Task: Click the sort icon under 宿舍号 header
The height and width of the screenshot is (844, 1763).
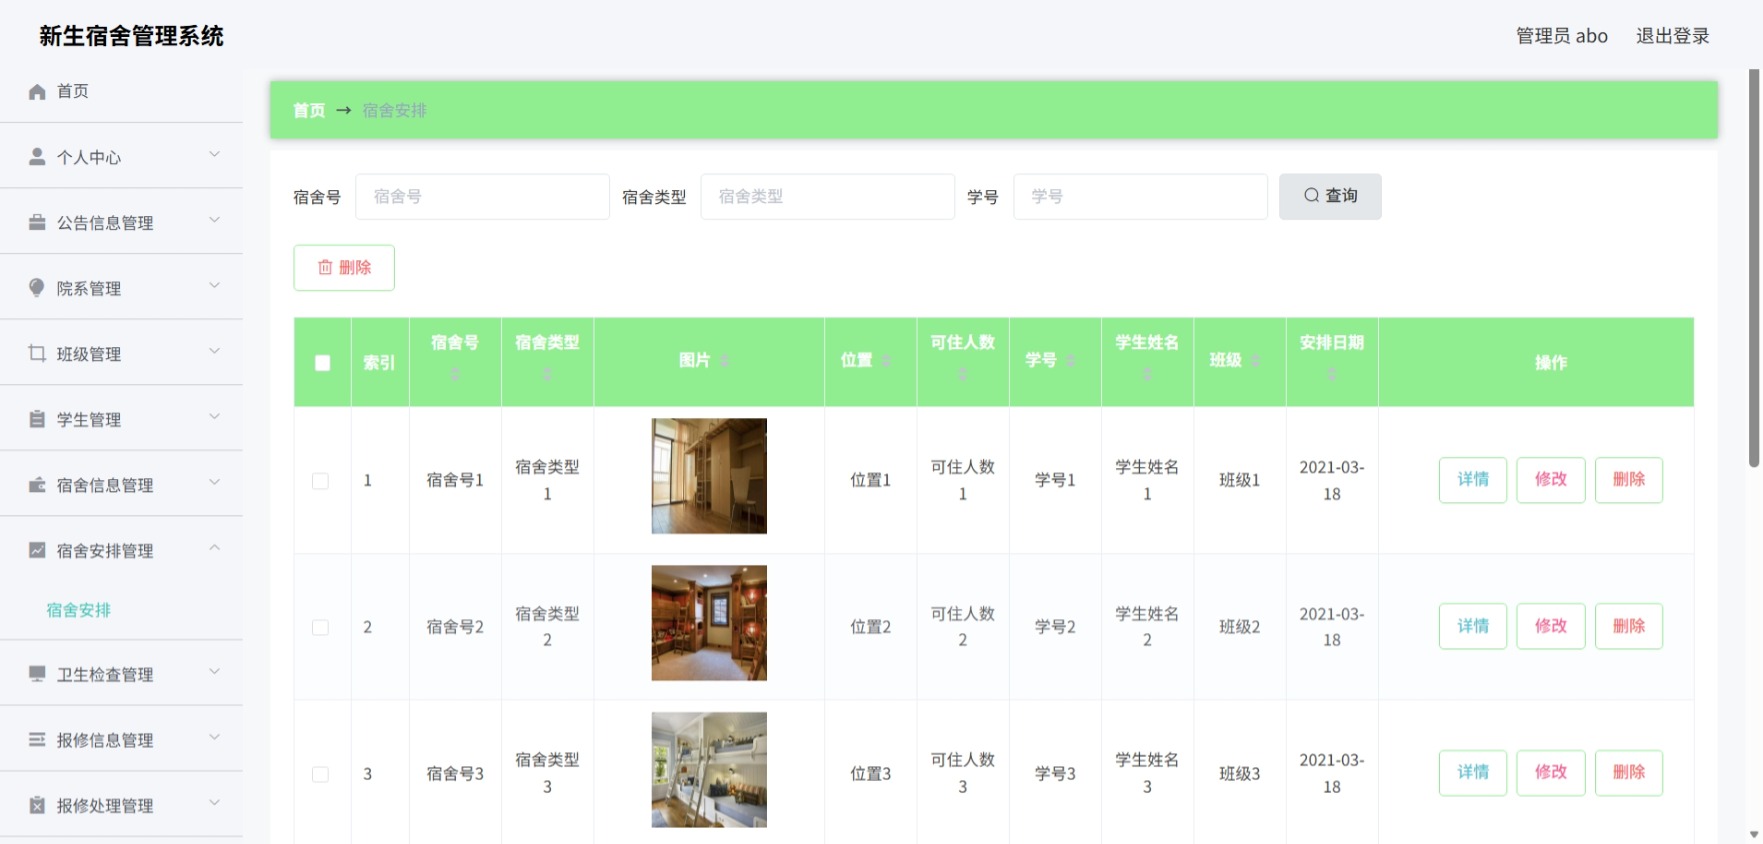Action: (455, 374)
